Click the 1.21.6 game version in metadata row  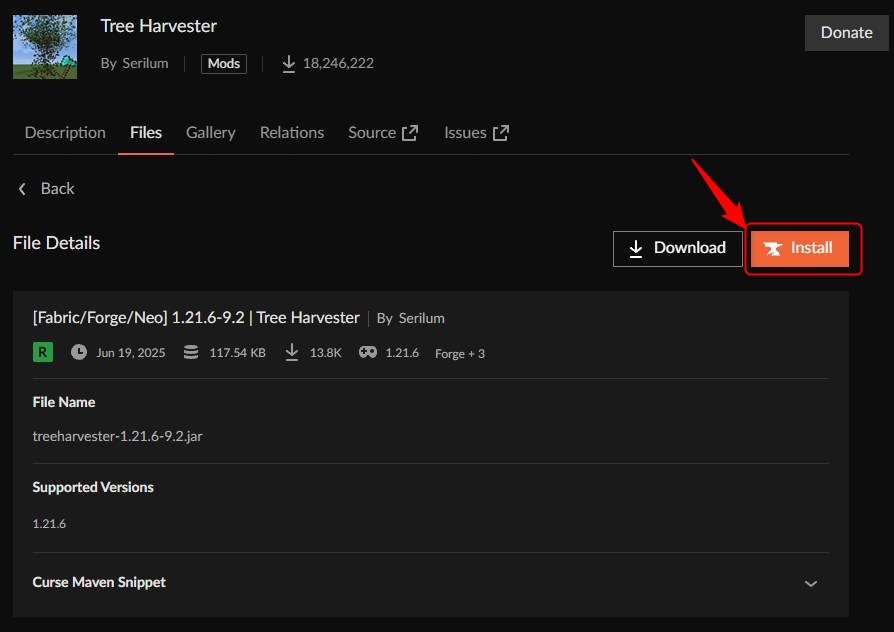pos(402,353)
